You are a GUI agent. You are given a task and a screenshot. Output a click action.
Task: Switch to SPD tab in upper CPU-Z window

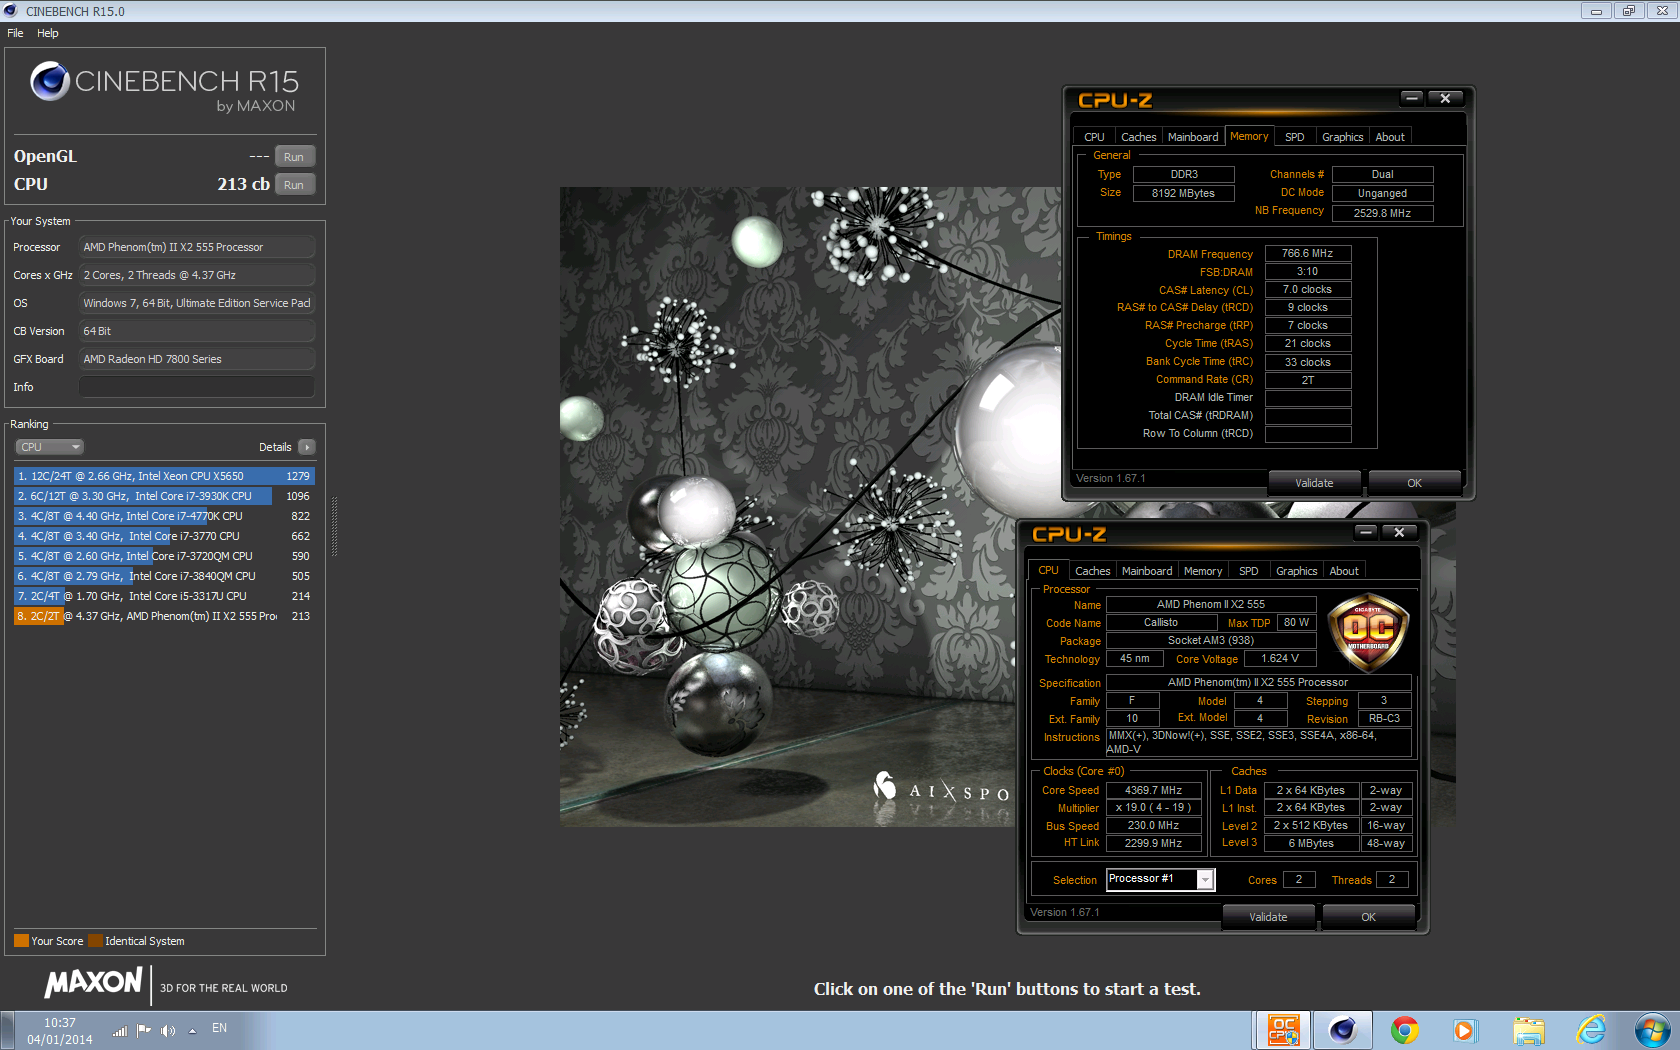click(x=1294, y=137)
